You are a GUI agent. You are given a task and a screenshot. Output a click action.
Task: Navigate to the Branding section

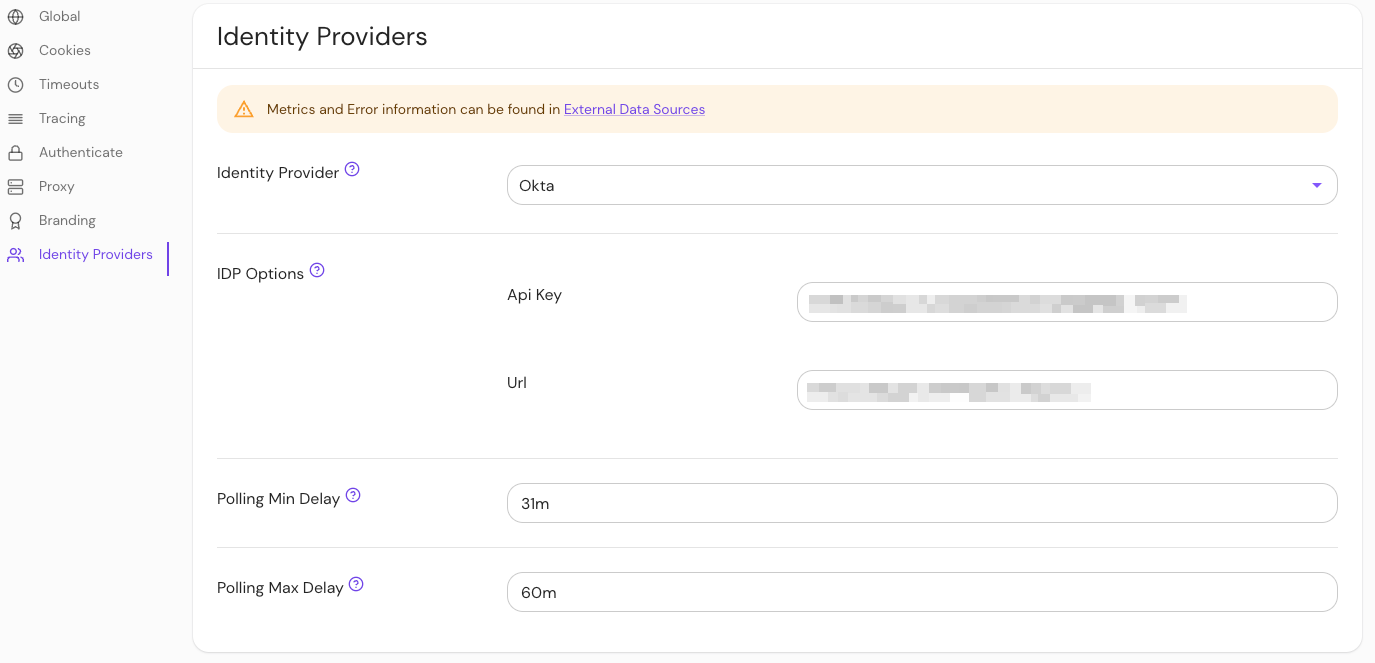tap(66, 220)
